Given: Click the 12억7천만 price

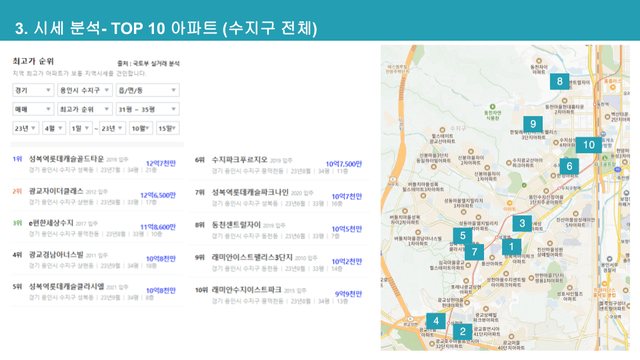Looking at the screenshot, I should pyautogui.click(x=161, y=163).
